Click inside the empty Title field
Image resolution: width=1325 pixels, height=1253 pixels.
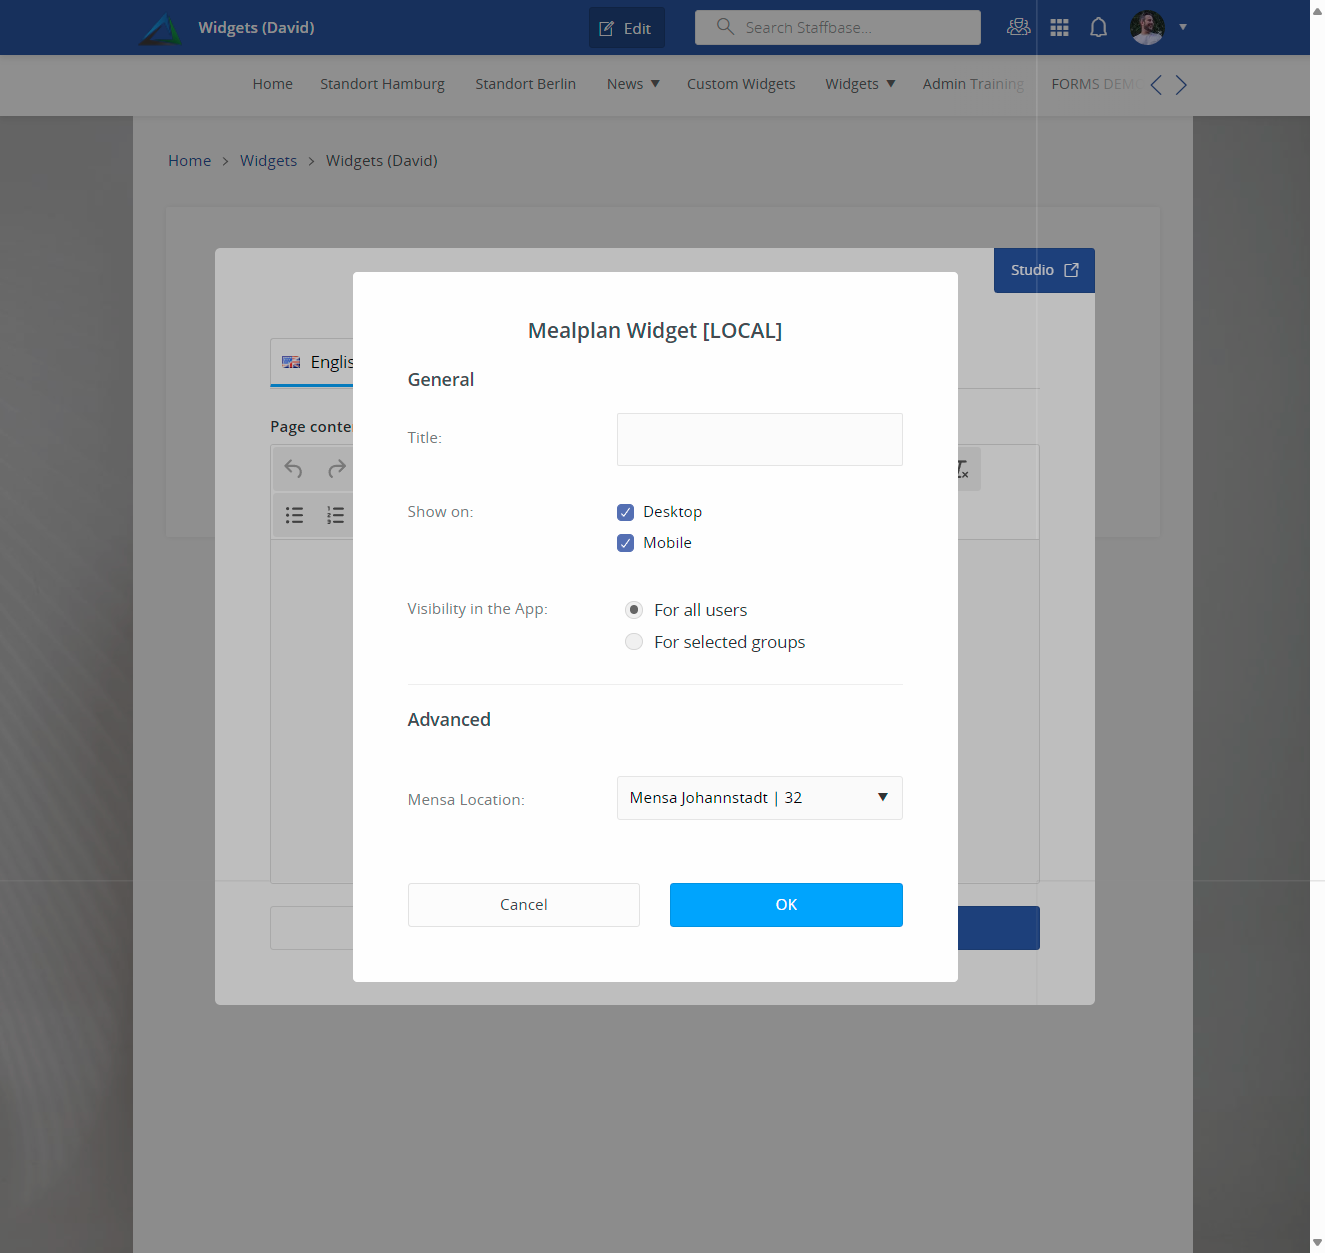pos(759,439)
